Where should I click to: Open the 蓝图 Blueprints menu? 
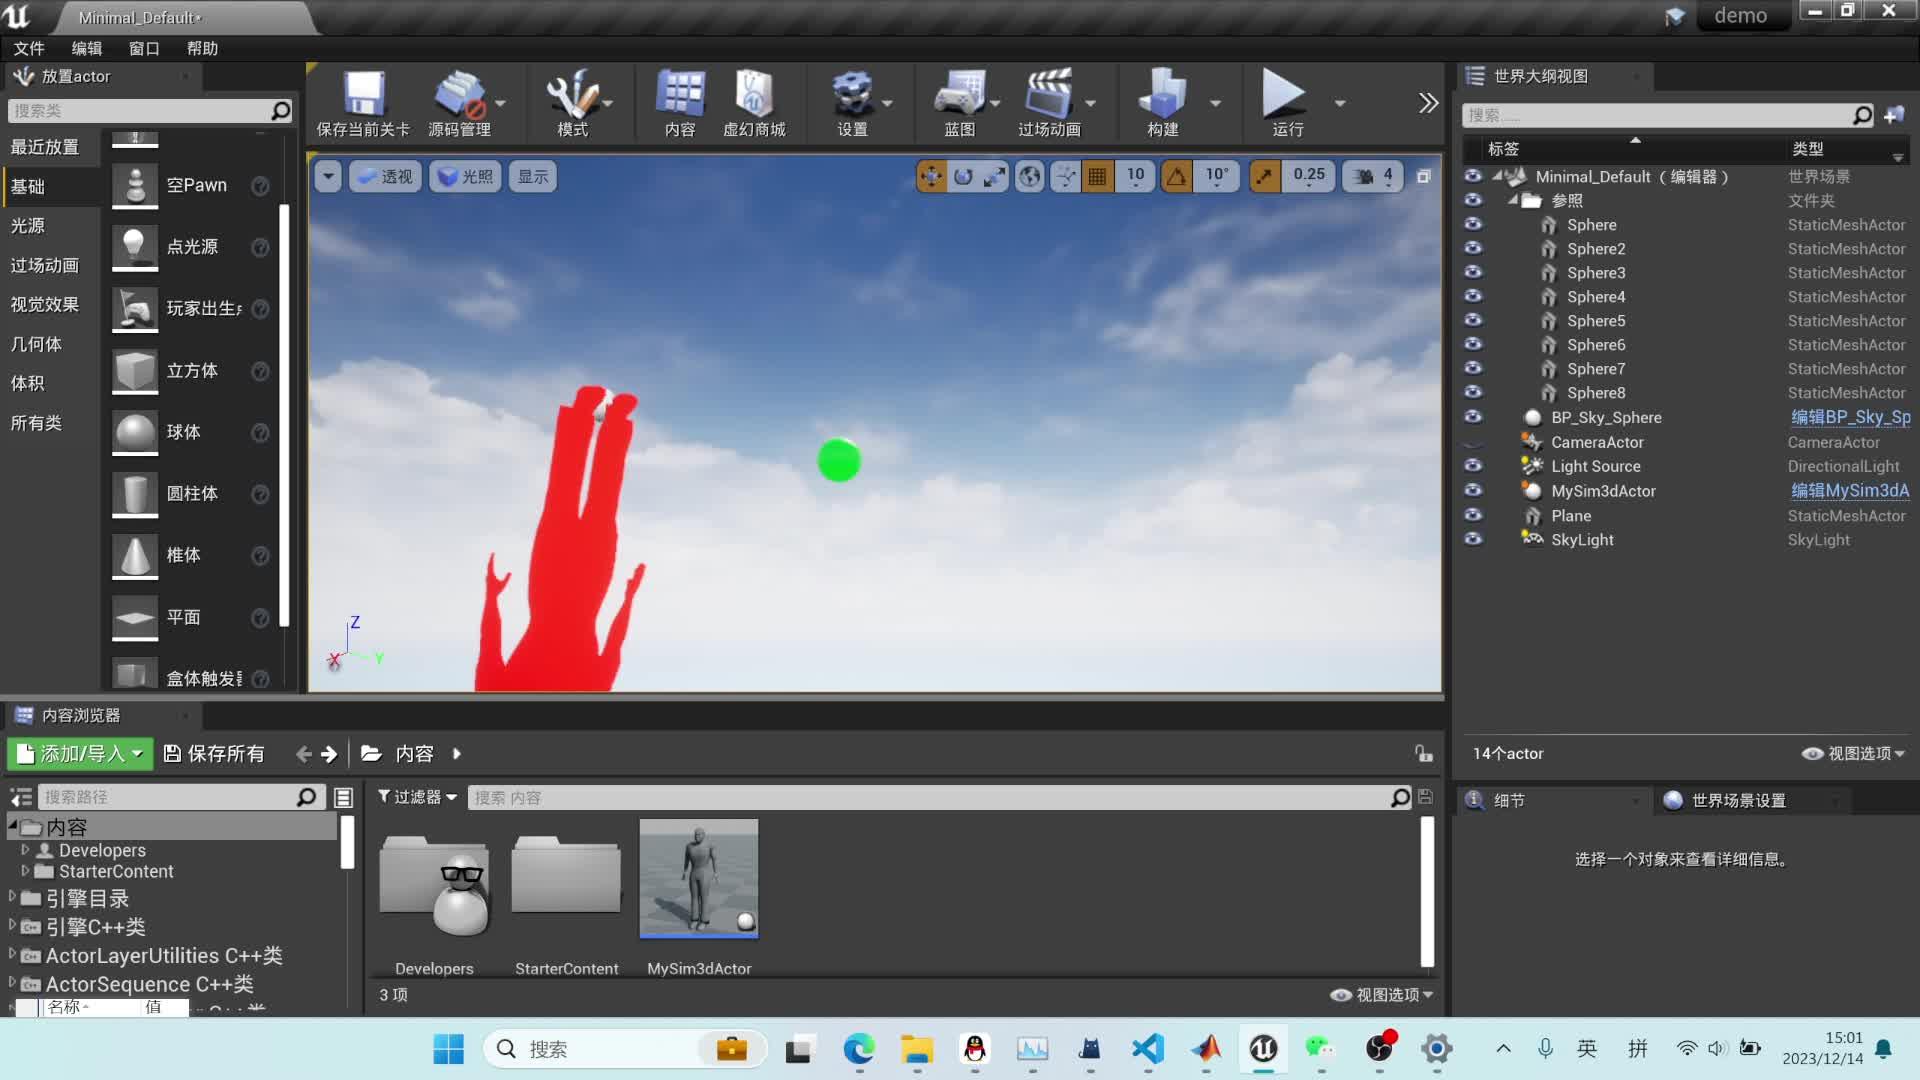961,100
